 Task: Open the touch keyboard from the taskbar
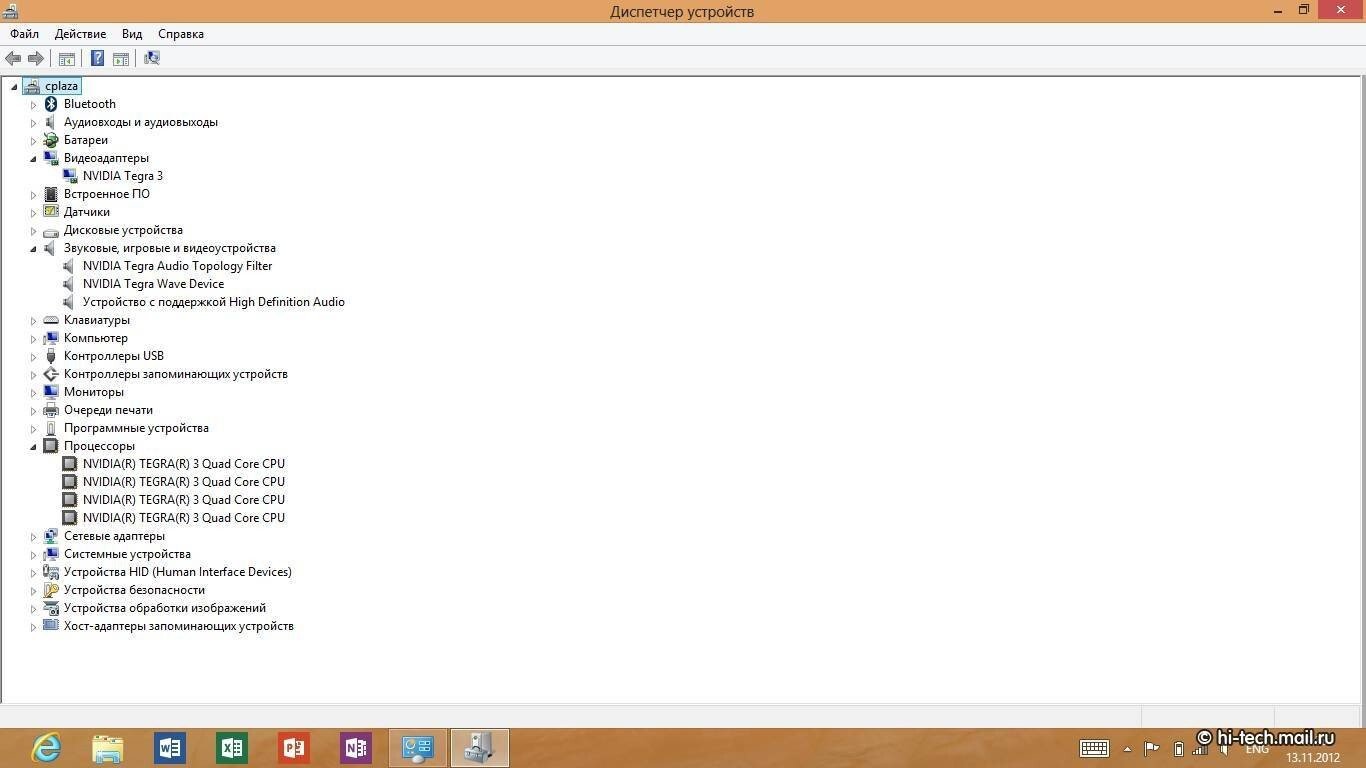click(x=1094, y=748)
